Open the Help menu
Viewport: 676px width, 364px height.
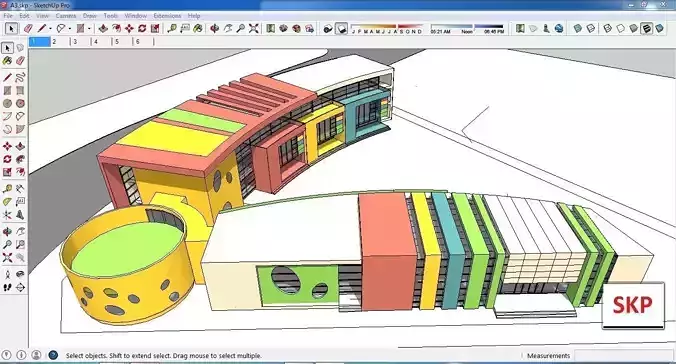point(194,16)
